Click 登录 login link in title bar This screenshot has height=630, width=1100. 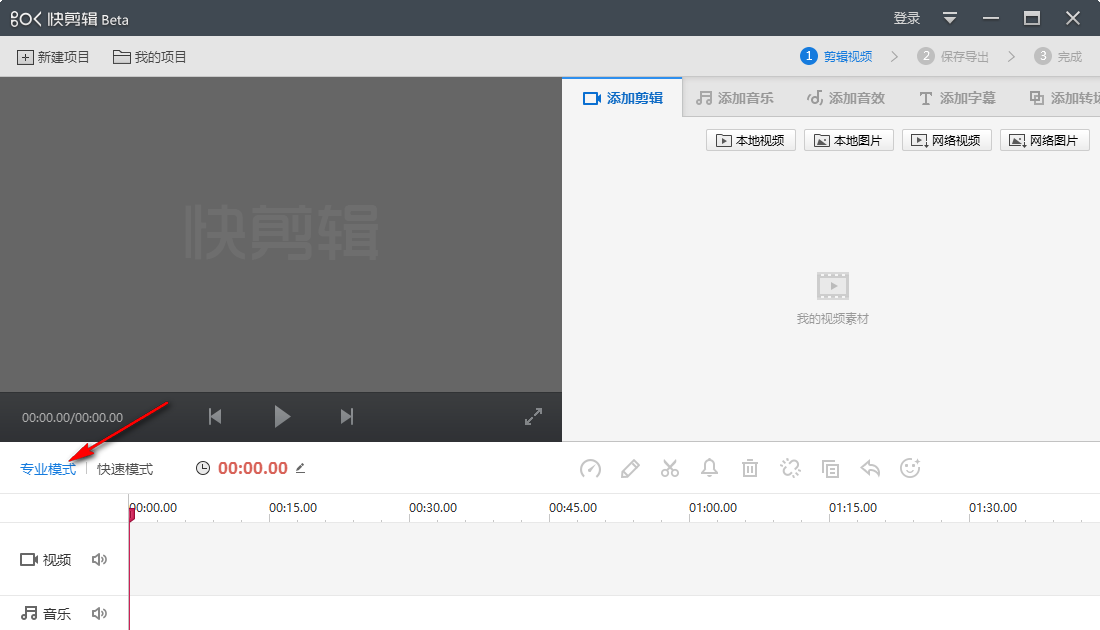pyautogui.click(x=906, y=19)
